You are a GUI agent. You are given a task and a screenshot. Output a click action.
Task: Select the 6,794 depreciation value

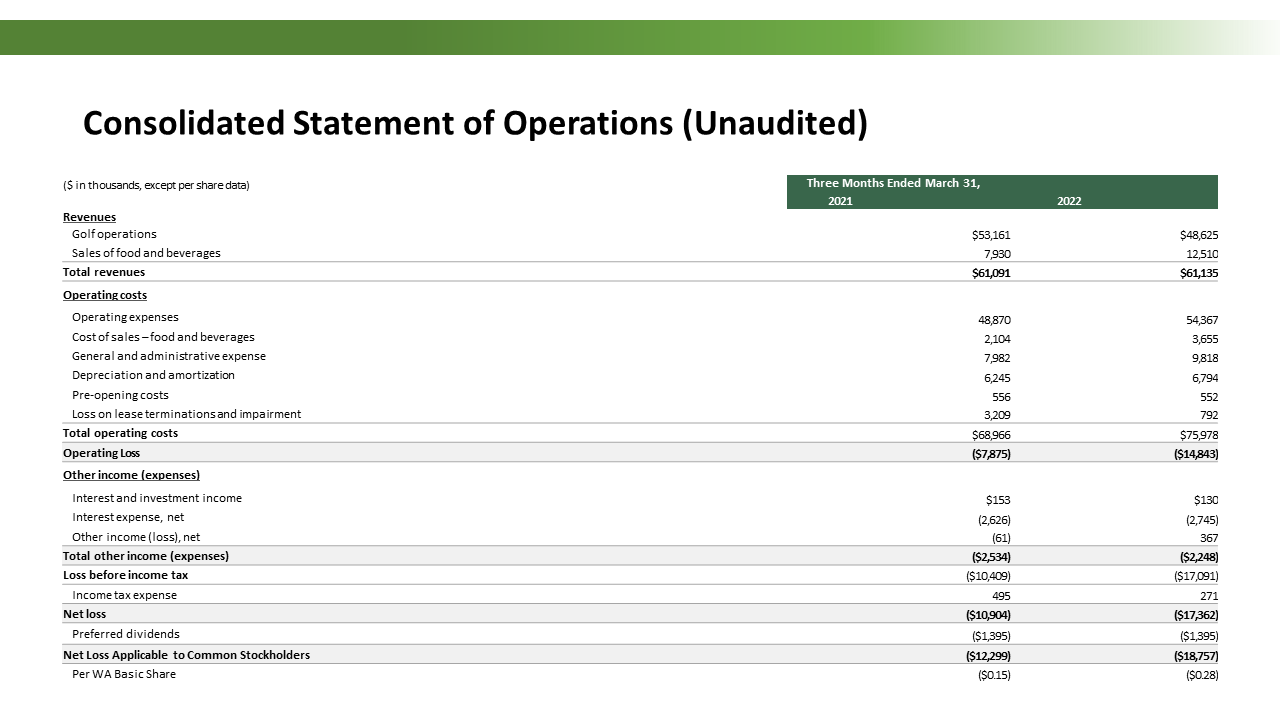pyautogui.click(x=1204, y=378)
